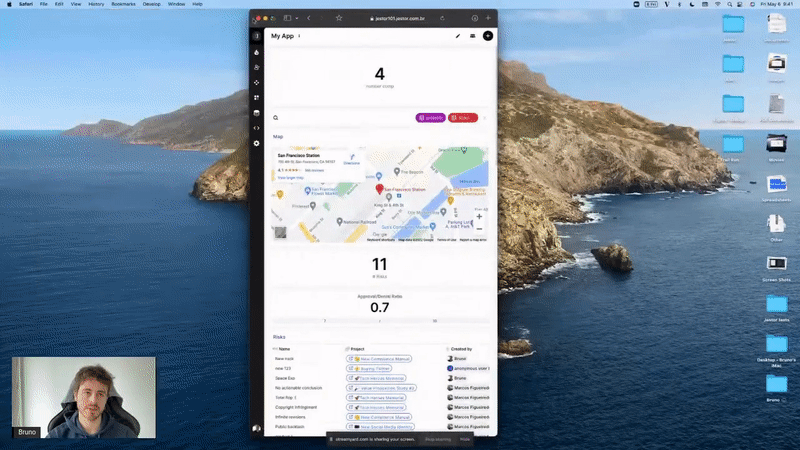This screenshot has width=800, height=450.
Task: Open the History menu in the menu bar
Action: [x=96, y=4]
